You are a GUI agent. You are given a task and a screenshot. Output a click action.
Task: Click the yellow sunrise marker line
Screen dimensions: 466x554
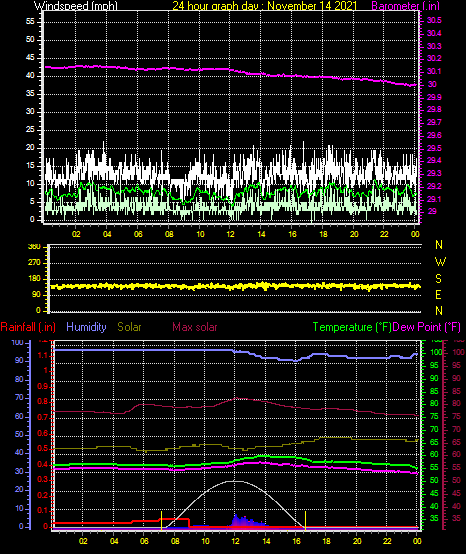click(x=161, y=520)
